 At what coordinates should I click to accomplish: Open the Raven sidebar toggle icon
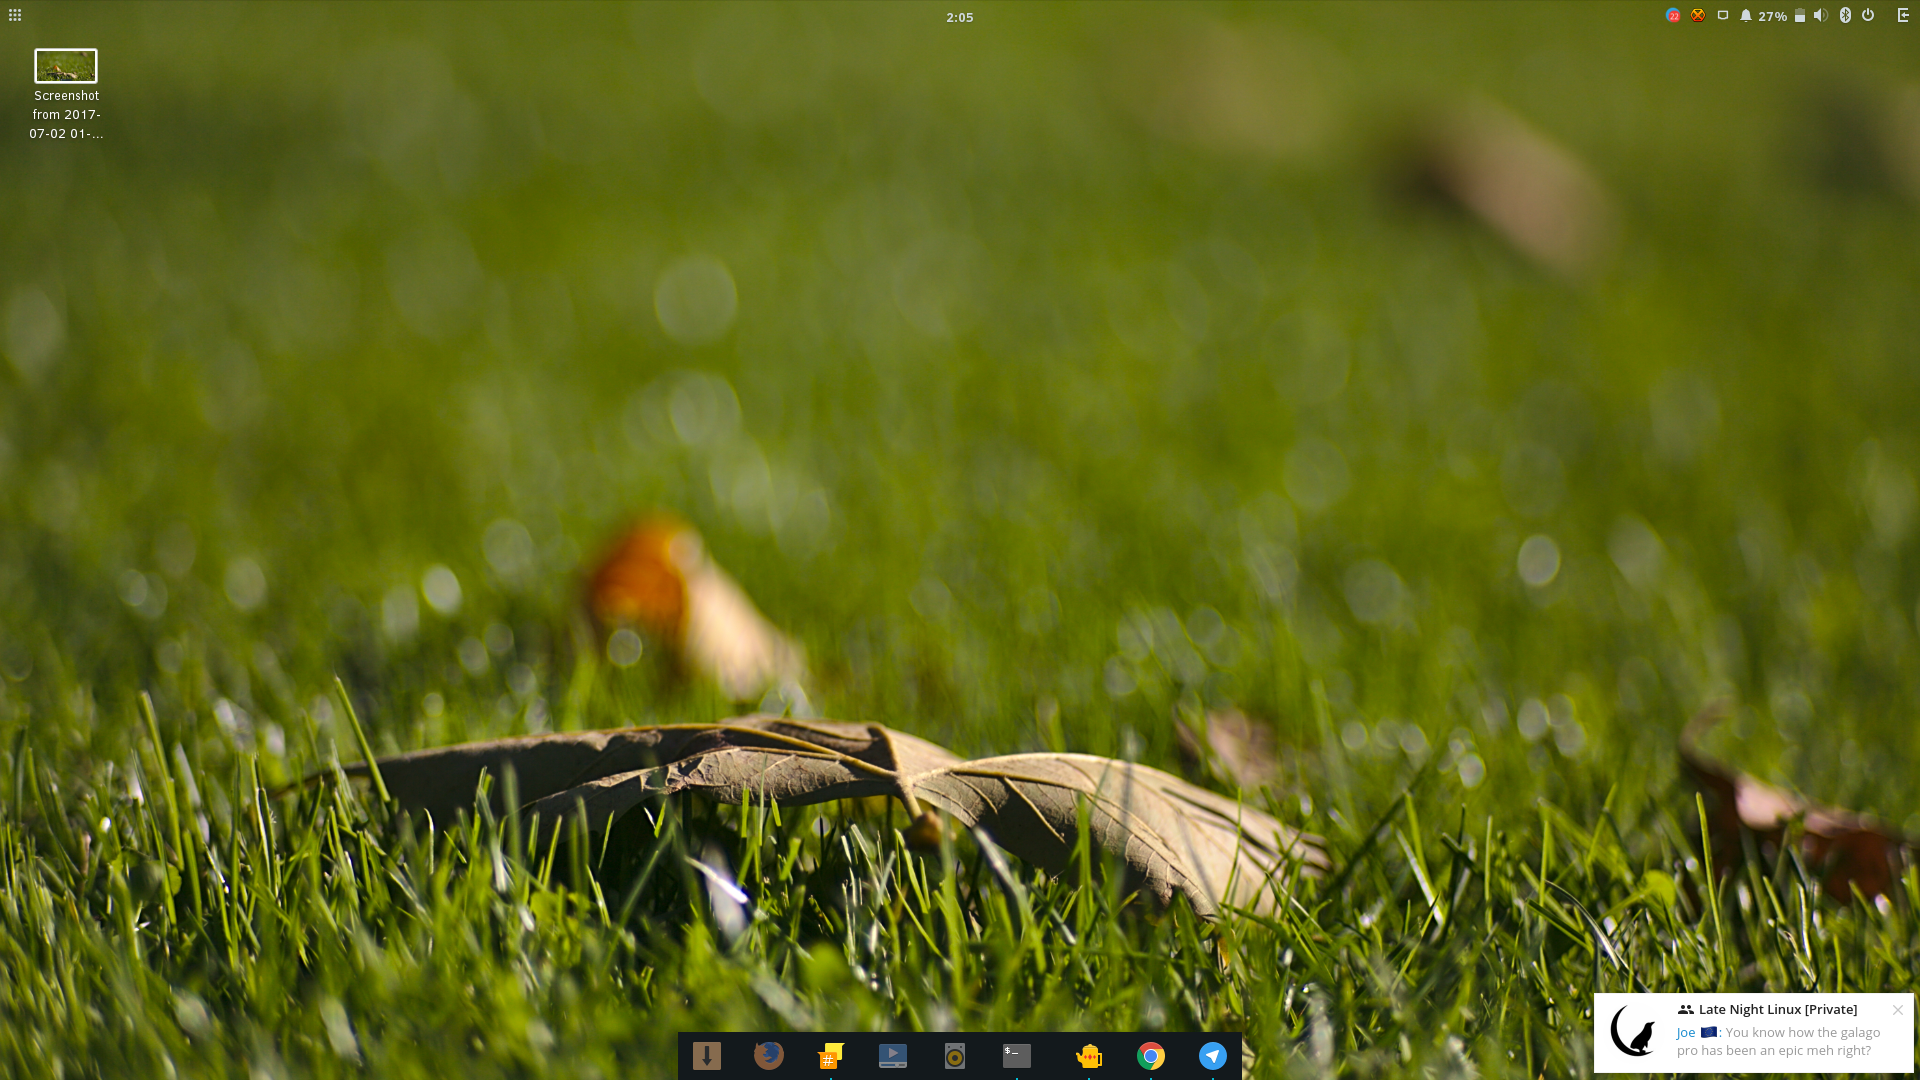(1903, 15)
